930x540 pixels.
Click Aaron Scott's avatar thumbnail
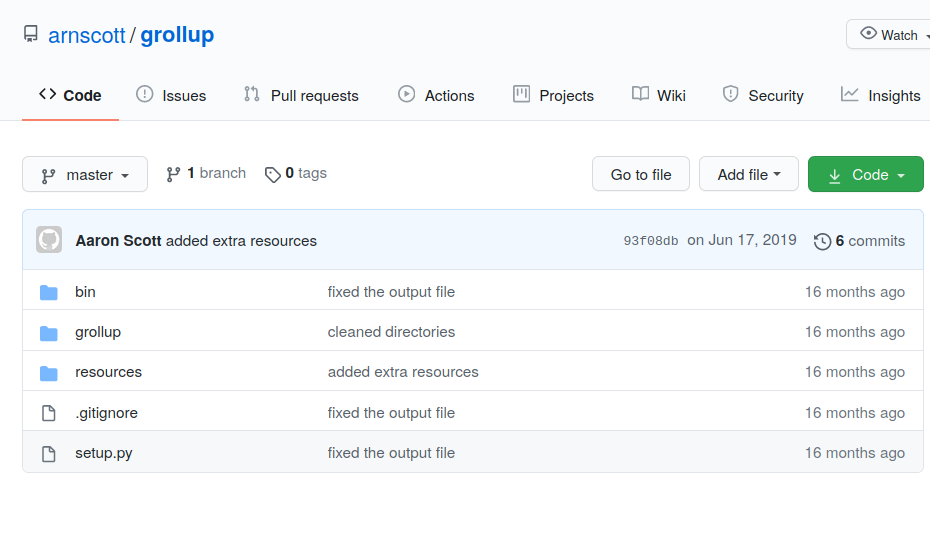click(49, 240)
